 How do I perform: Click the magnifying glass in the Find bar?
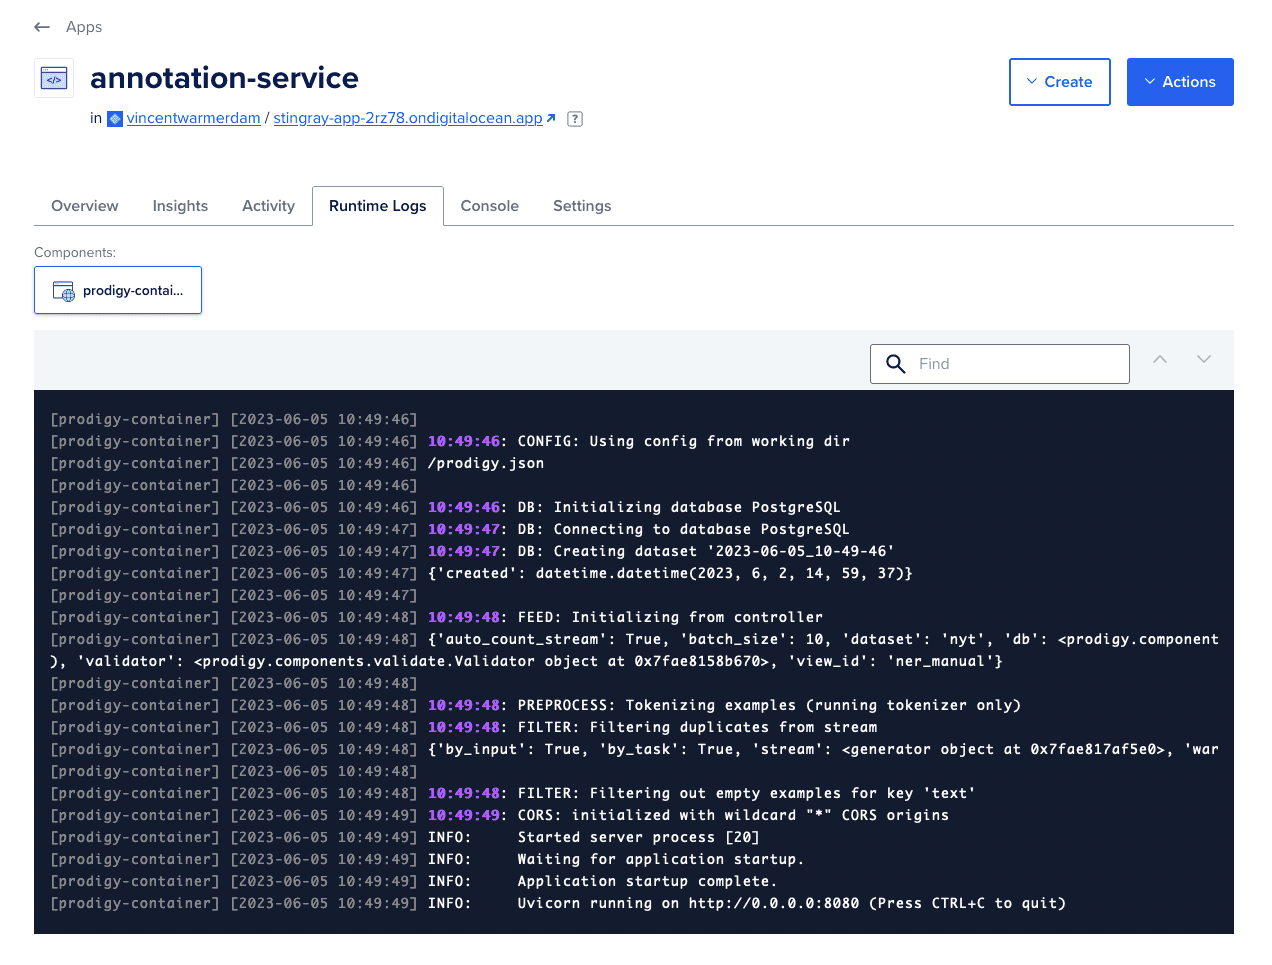[x=895, y=363]
